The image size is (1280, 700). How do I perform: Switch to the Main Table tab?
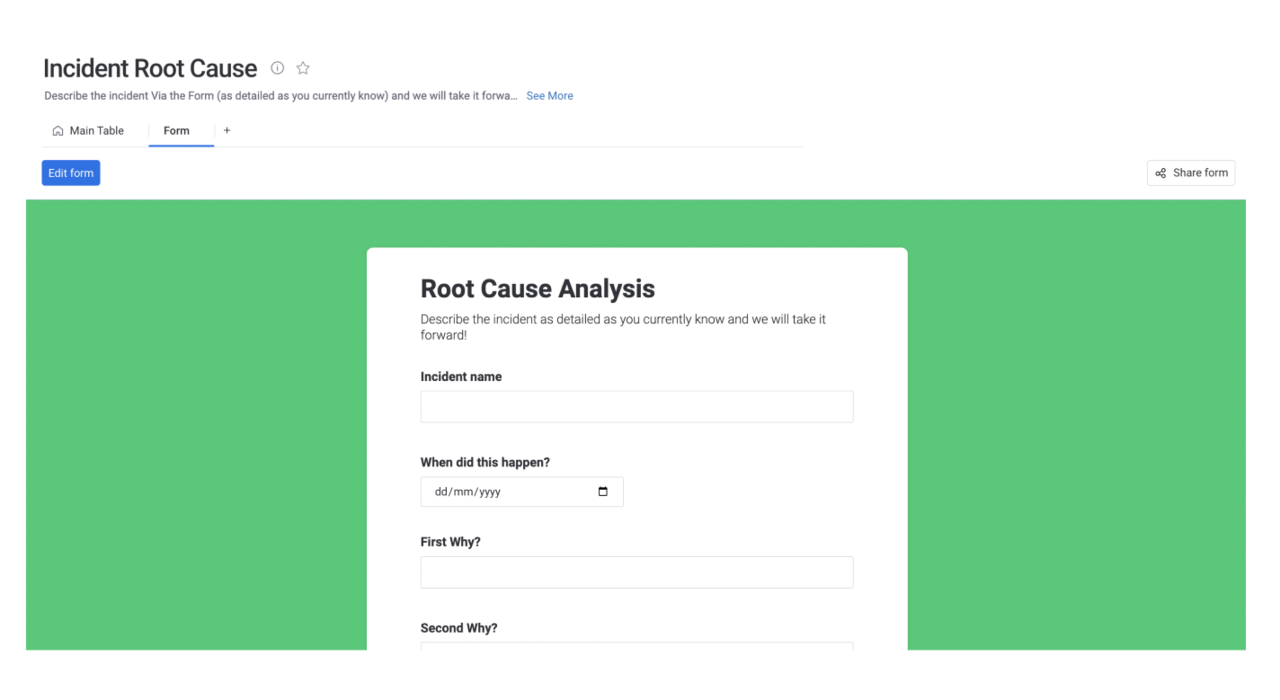pos(96,131)
